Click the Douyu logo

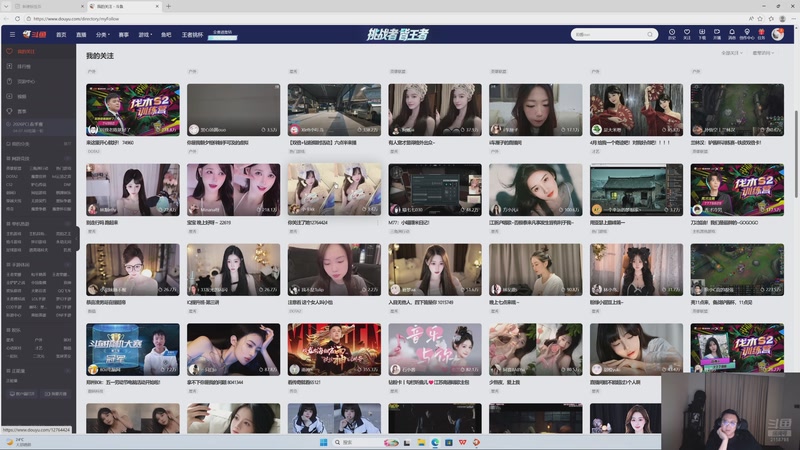tap(35, 35)
